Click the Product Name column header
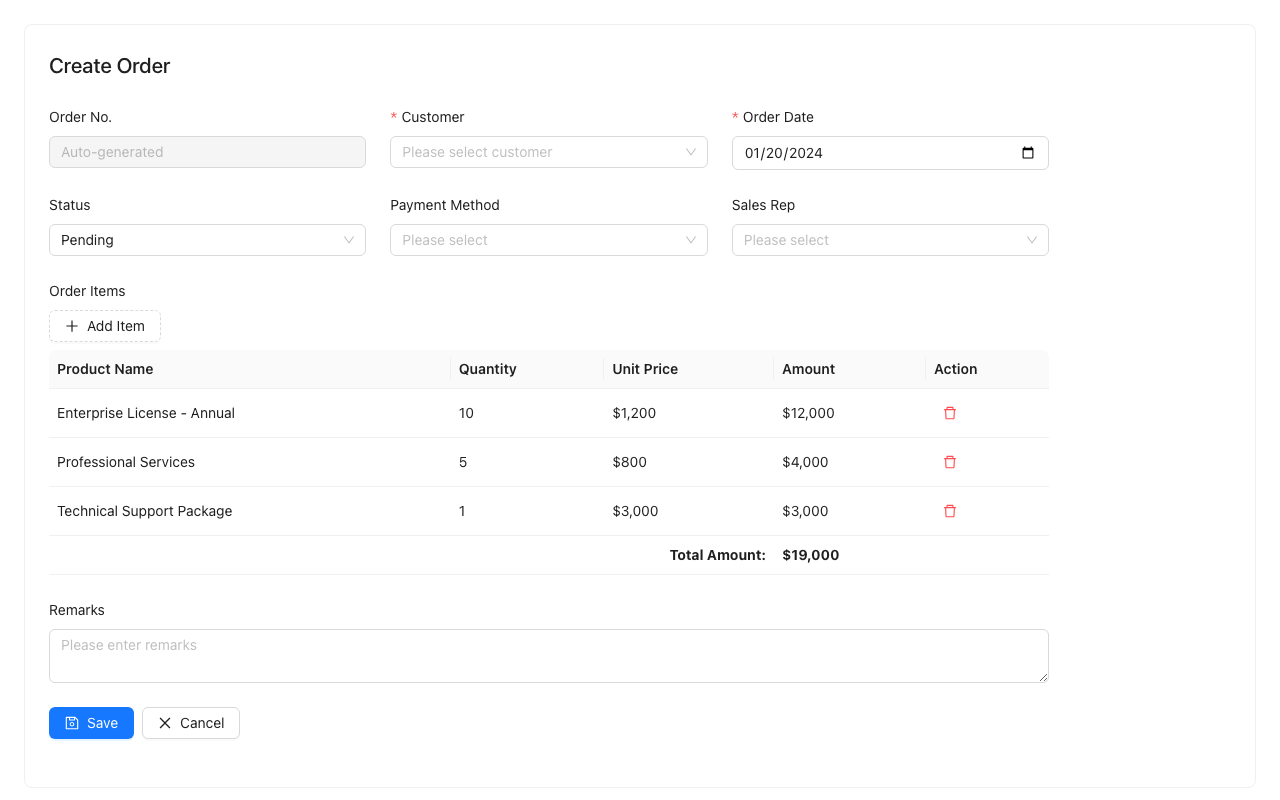This screenshot has width=1280, height=800. tap(105, 369)
